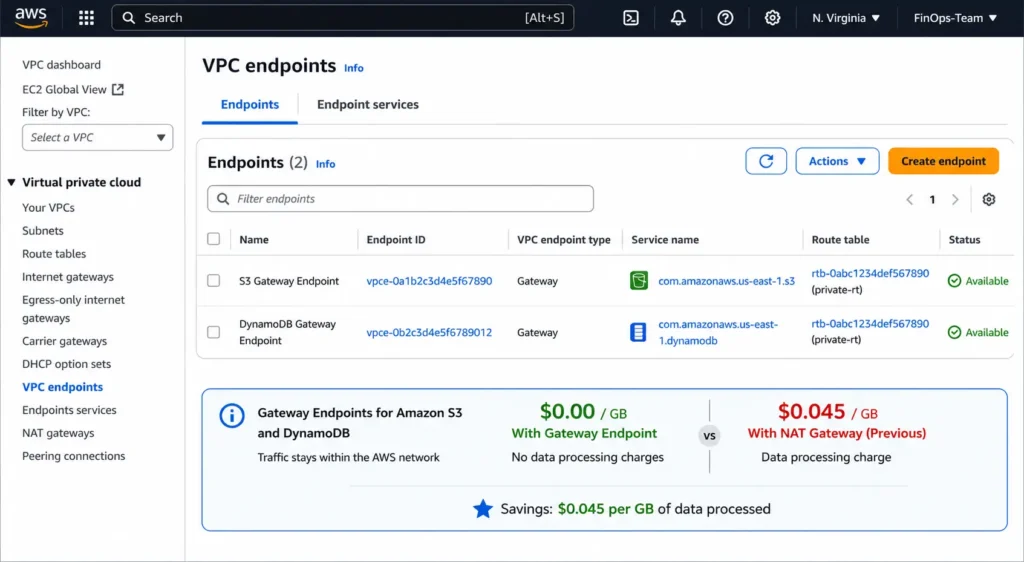
Task: Click the AWS logo home icon
Action: pyautogui.click(x=31, y=18)
